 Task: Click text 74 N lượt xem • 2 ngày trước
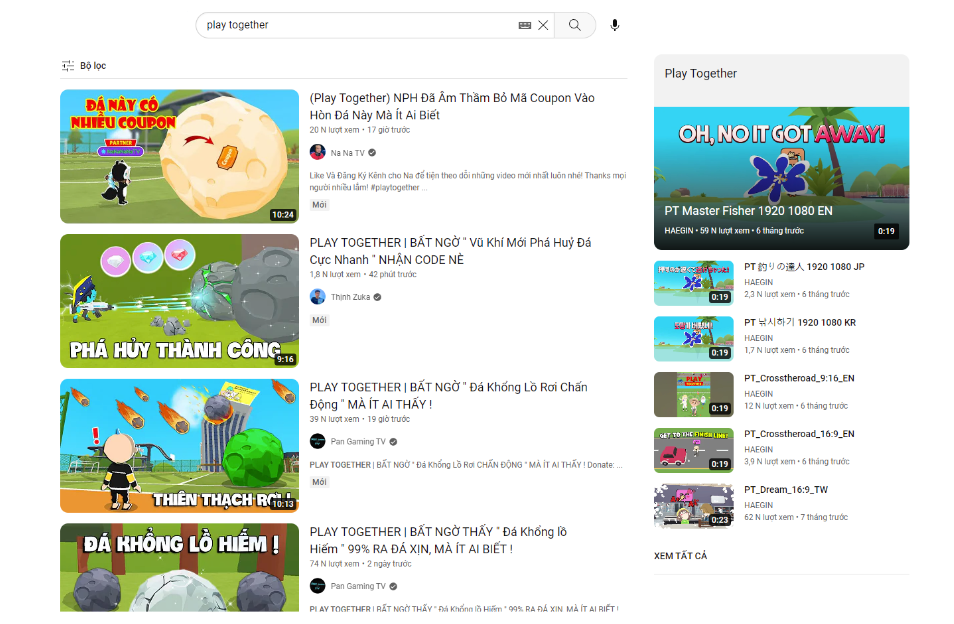point(360,564)
